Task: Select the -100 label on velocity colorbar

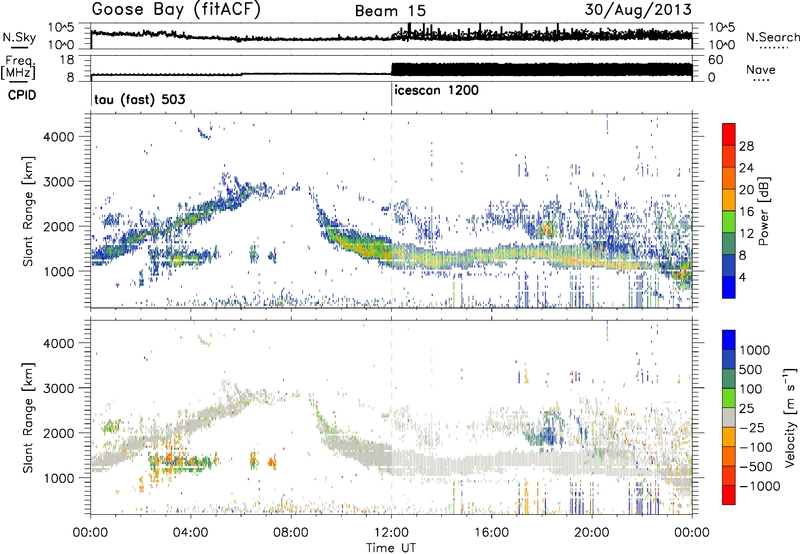Action: (x=758, y=447)
